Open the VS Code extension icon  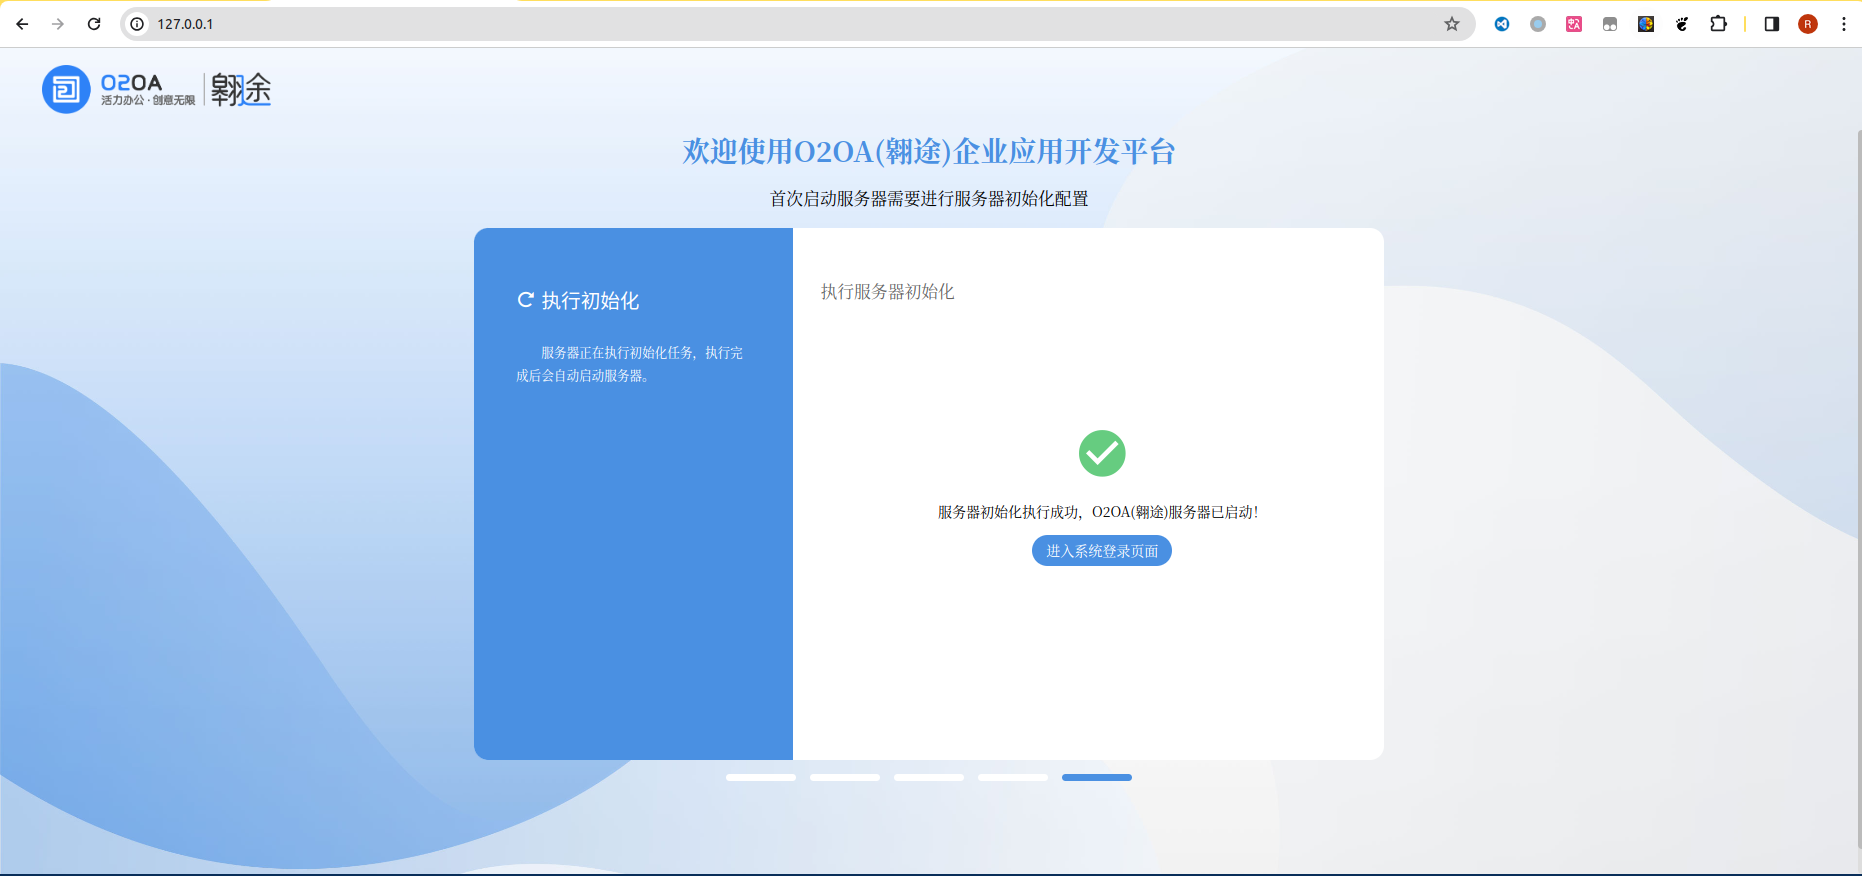point(1502,24)
